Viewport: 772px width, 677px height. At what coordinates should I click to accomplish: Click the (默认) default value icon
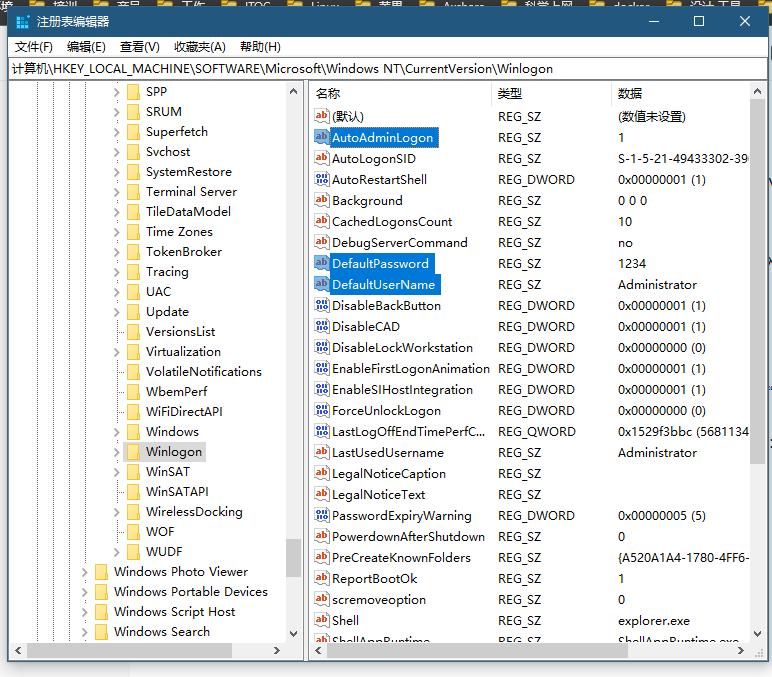322,116
